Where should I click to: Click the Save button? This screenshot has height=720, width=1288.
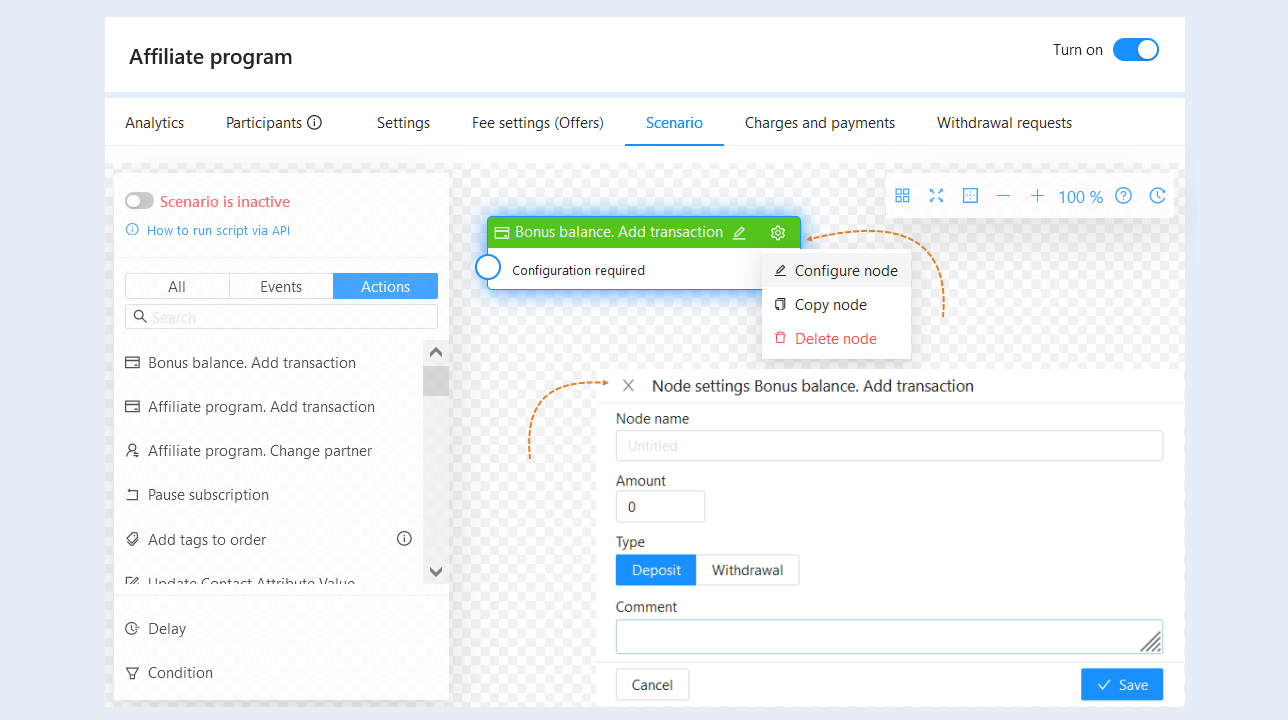pos(1122,685)
